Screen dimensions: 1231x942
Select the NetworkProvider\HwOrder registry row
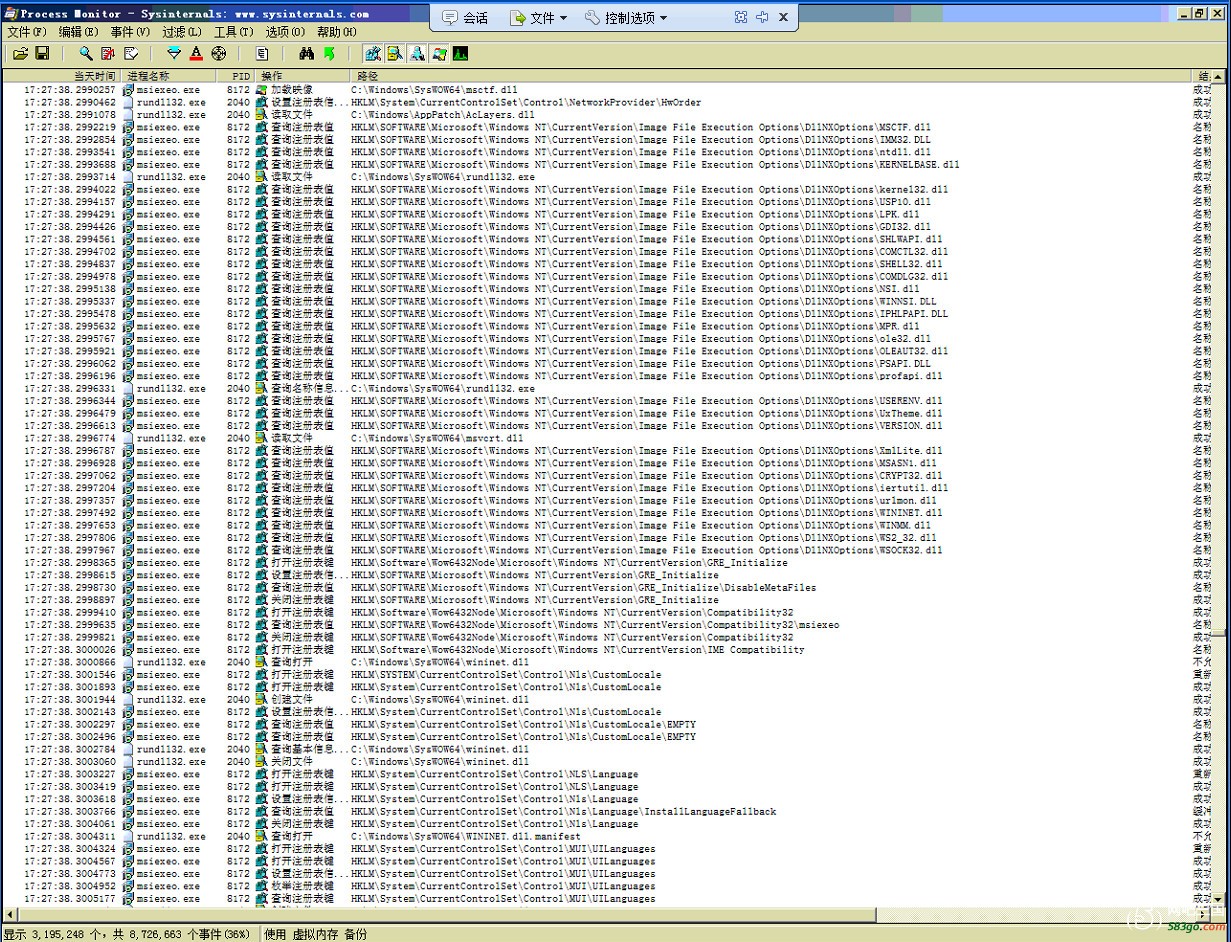coord(607,102)
